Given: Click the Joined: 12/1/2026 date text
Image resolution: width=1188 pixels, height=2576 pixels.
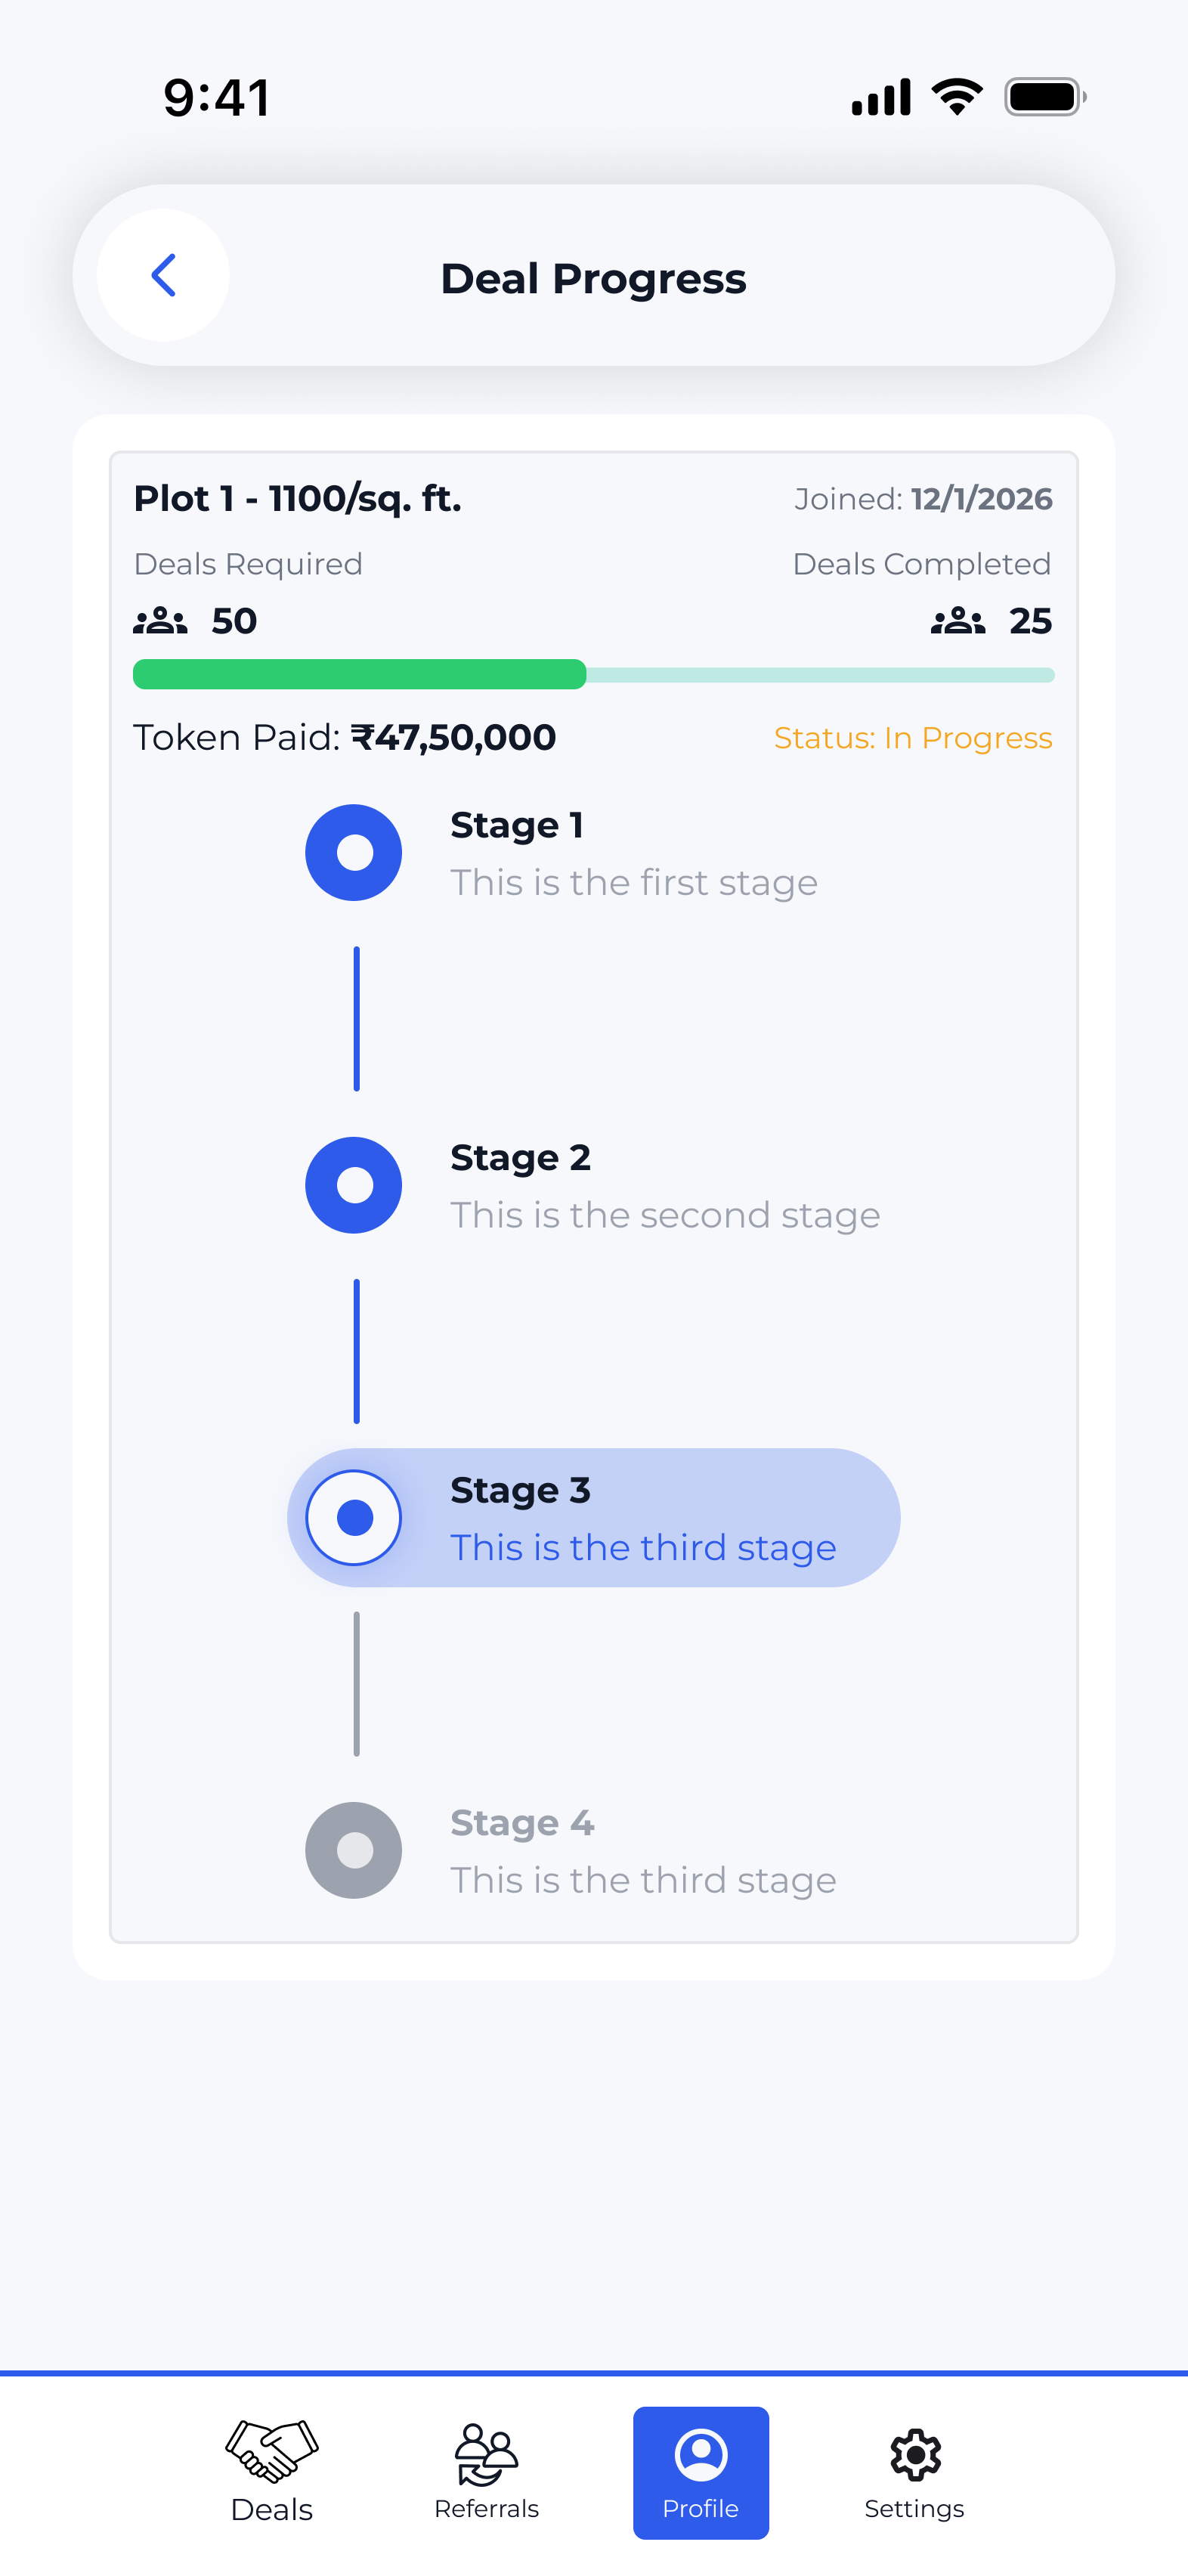Looking at the screenshot, I should point(923,498).
